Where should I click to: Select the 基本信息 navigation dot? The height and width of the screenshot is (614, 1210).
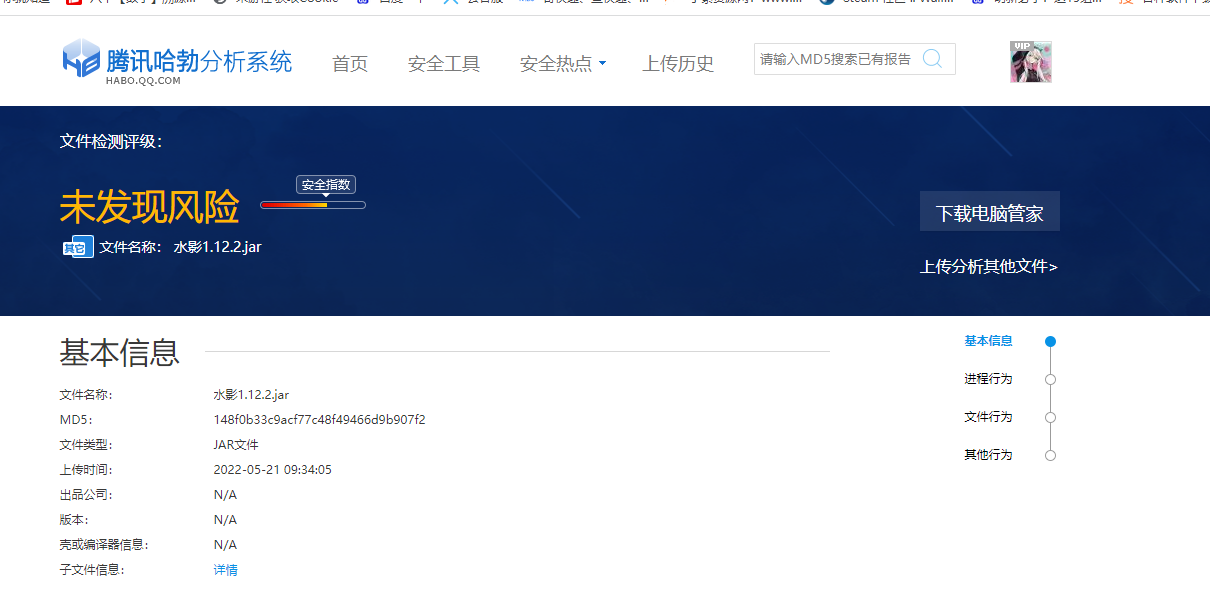1050,341
